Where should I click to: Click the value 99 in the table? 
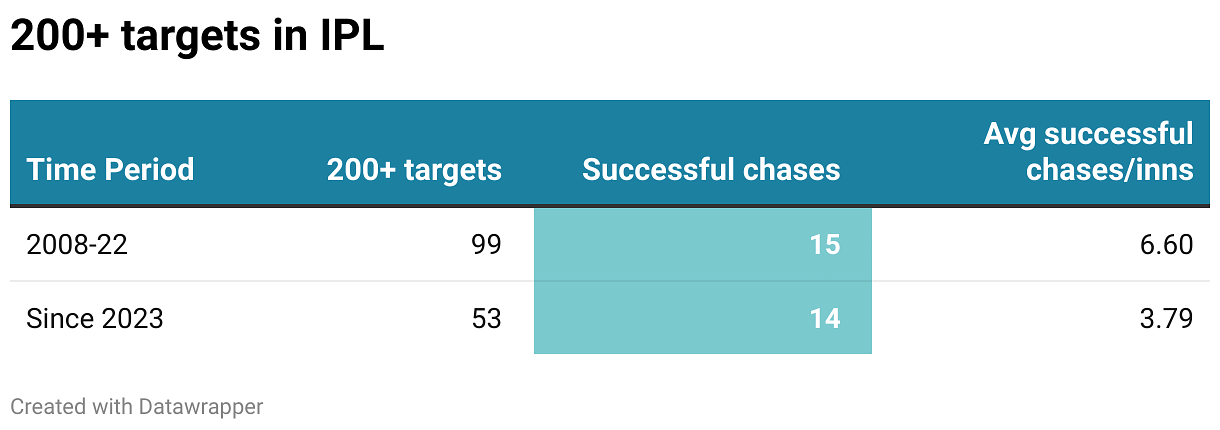coord(485,245)
